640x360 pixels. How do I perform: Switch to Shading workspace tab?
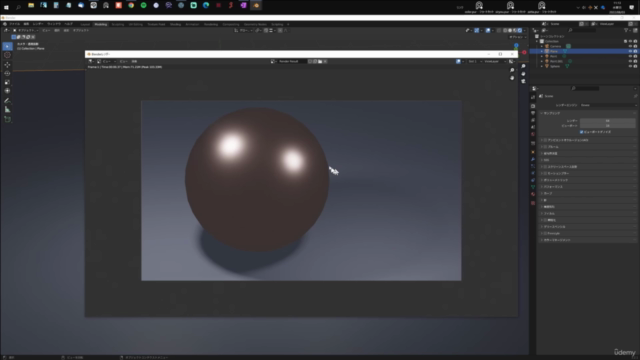[x=176, y=24]
